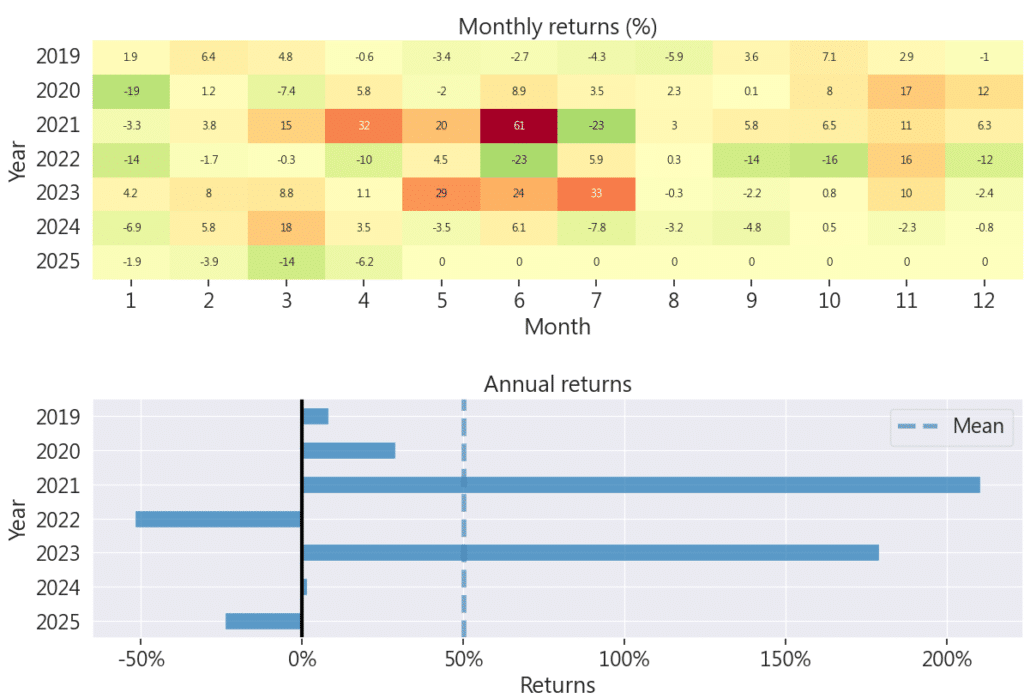The height and width of the screenshot is (698, 1024).
Task: Select the 2020 annual returns bar
Action: [x=348, y=451]
